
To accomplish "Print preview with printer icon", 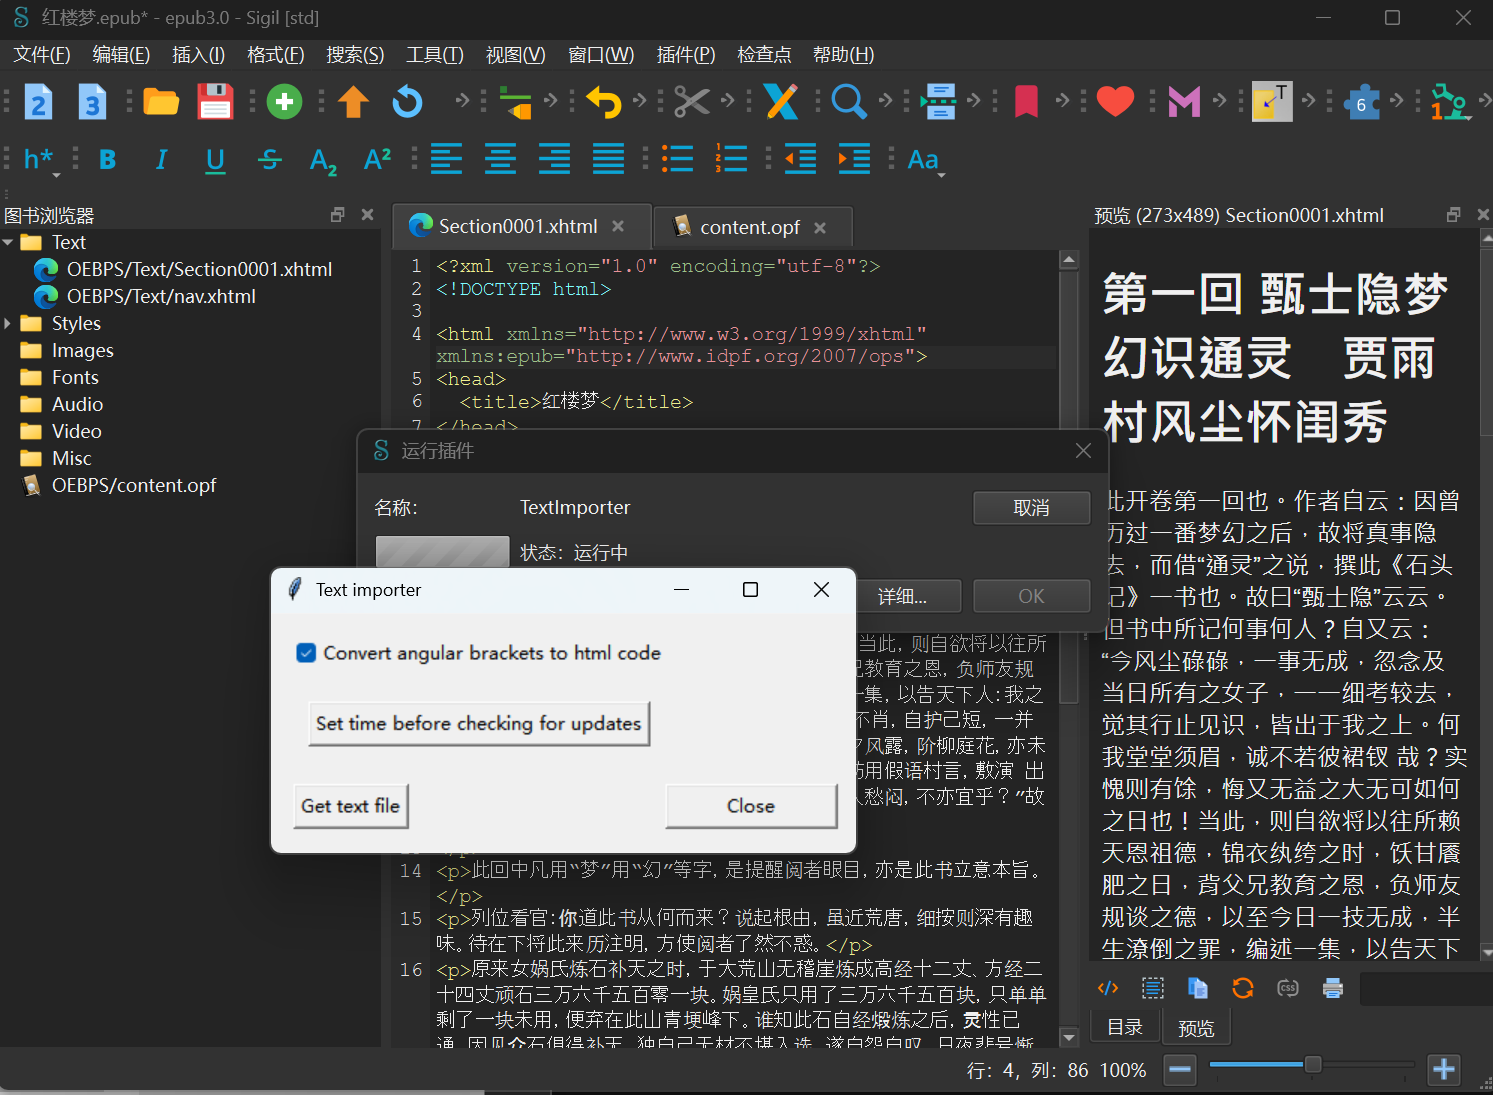I will coord(1332,988).
